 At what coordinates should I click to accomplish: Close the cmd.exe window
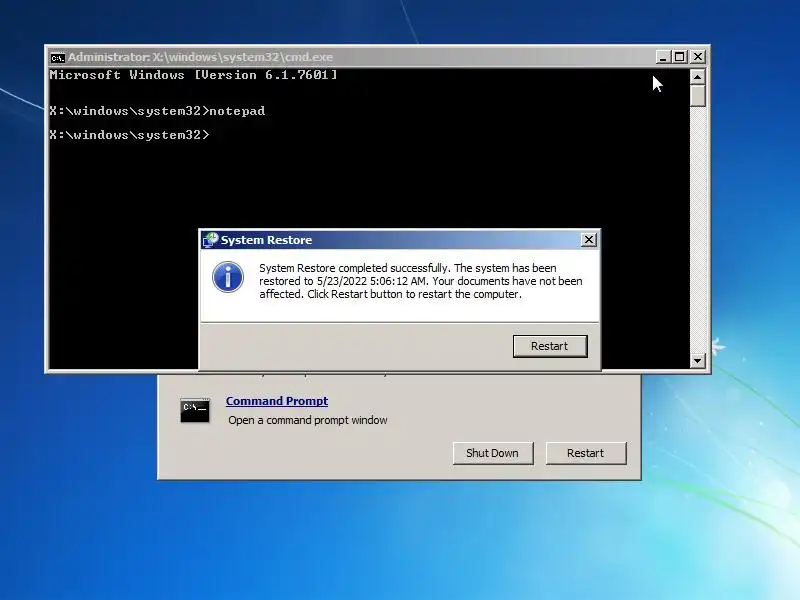point(698,57)
